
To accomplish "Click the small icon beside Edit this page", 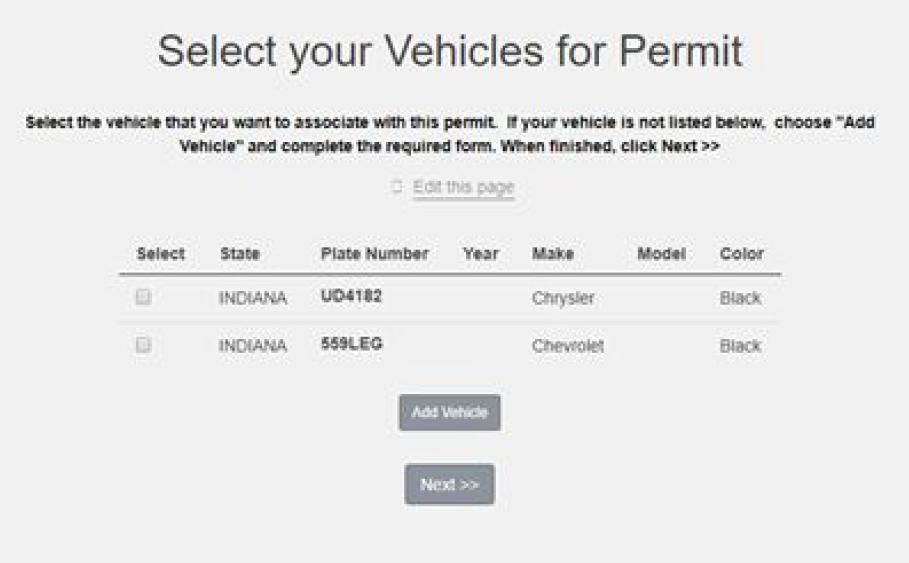I will tap(396, 187).
